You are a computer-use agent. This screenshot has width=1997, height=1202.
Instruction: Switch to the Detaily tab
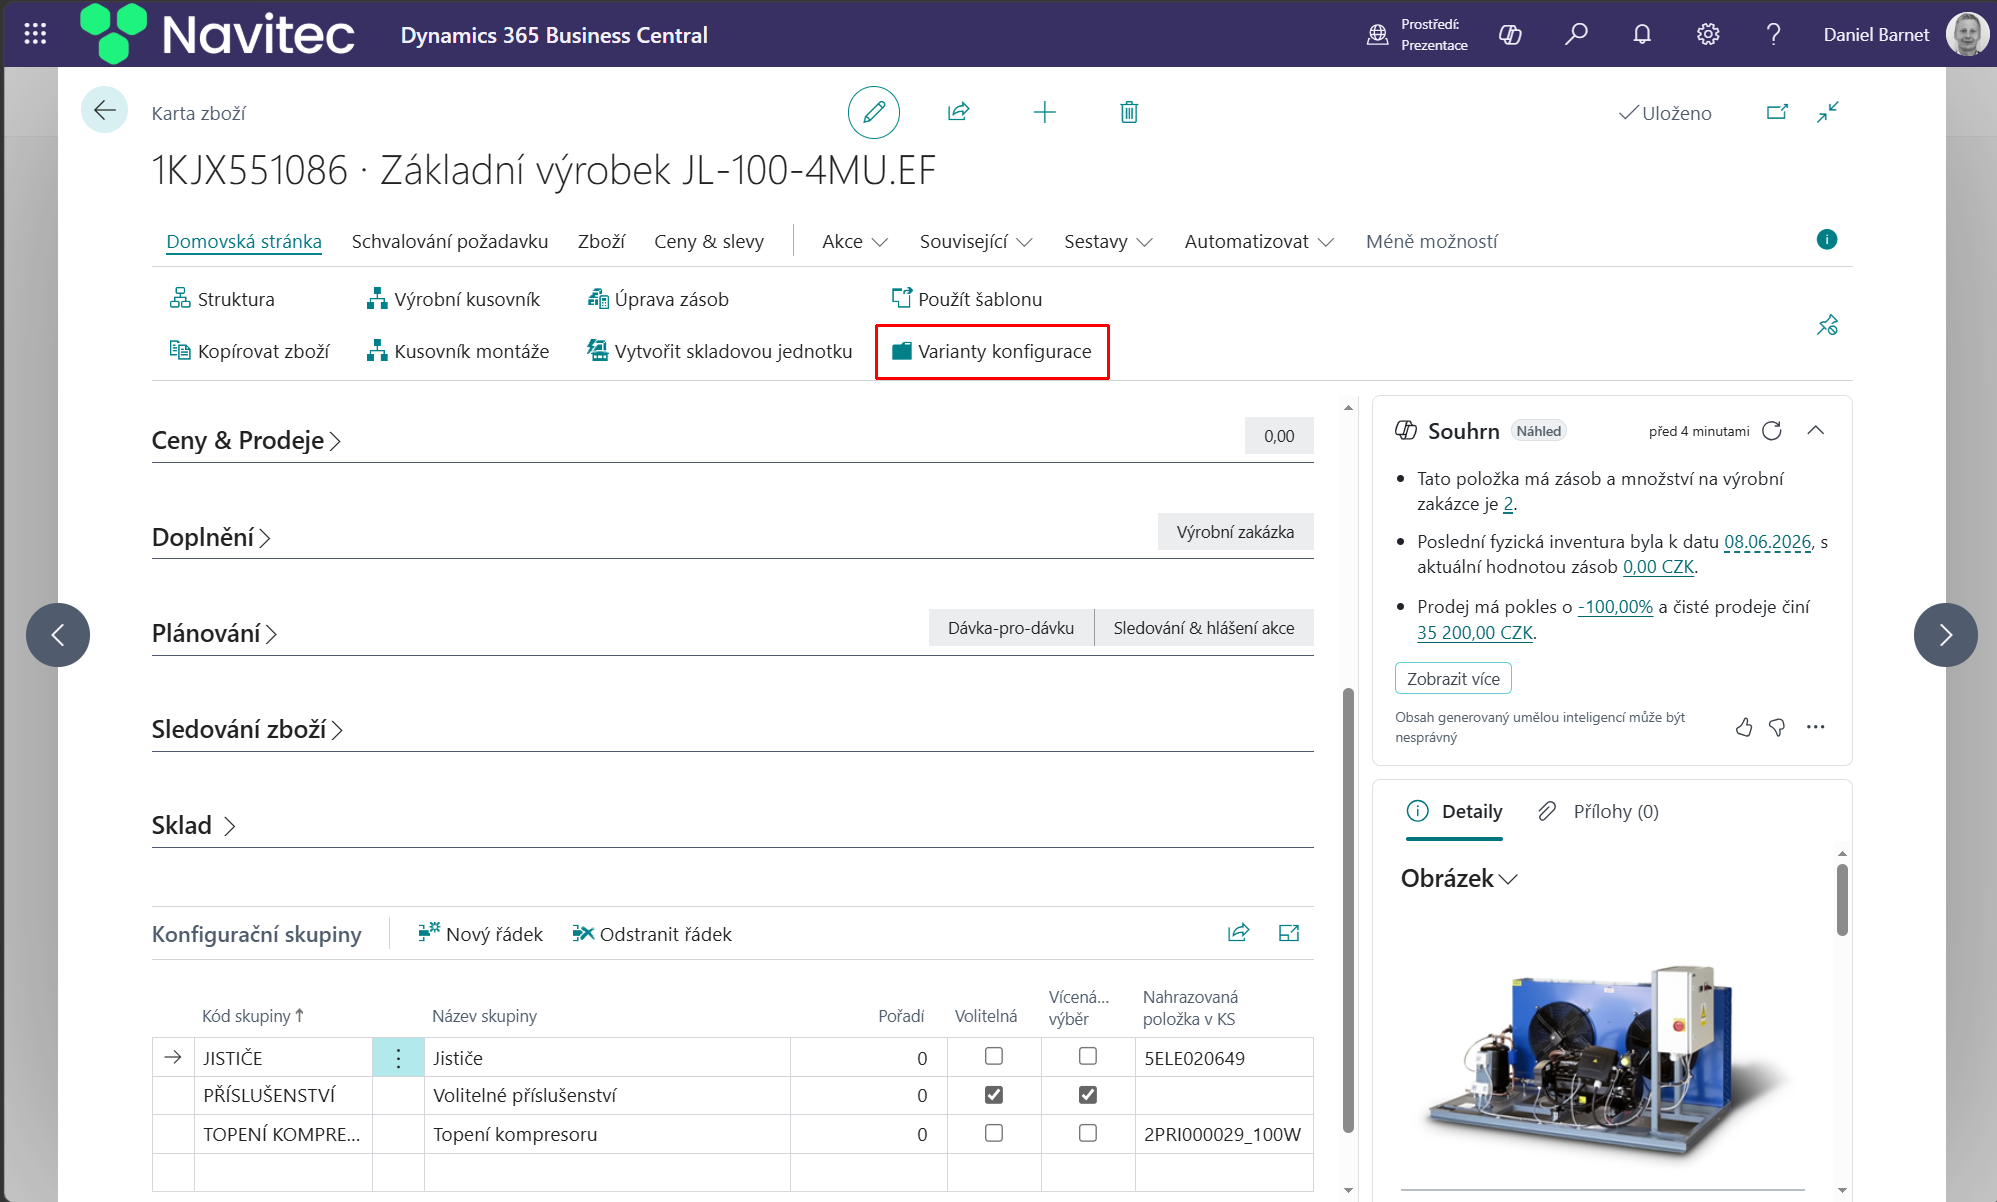coord(1455,811)
